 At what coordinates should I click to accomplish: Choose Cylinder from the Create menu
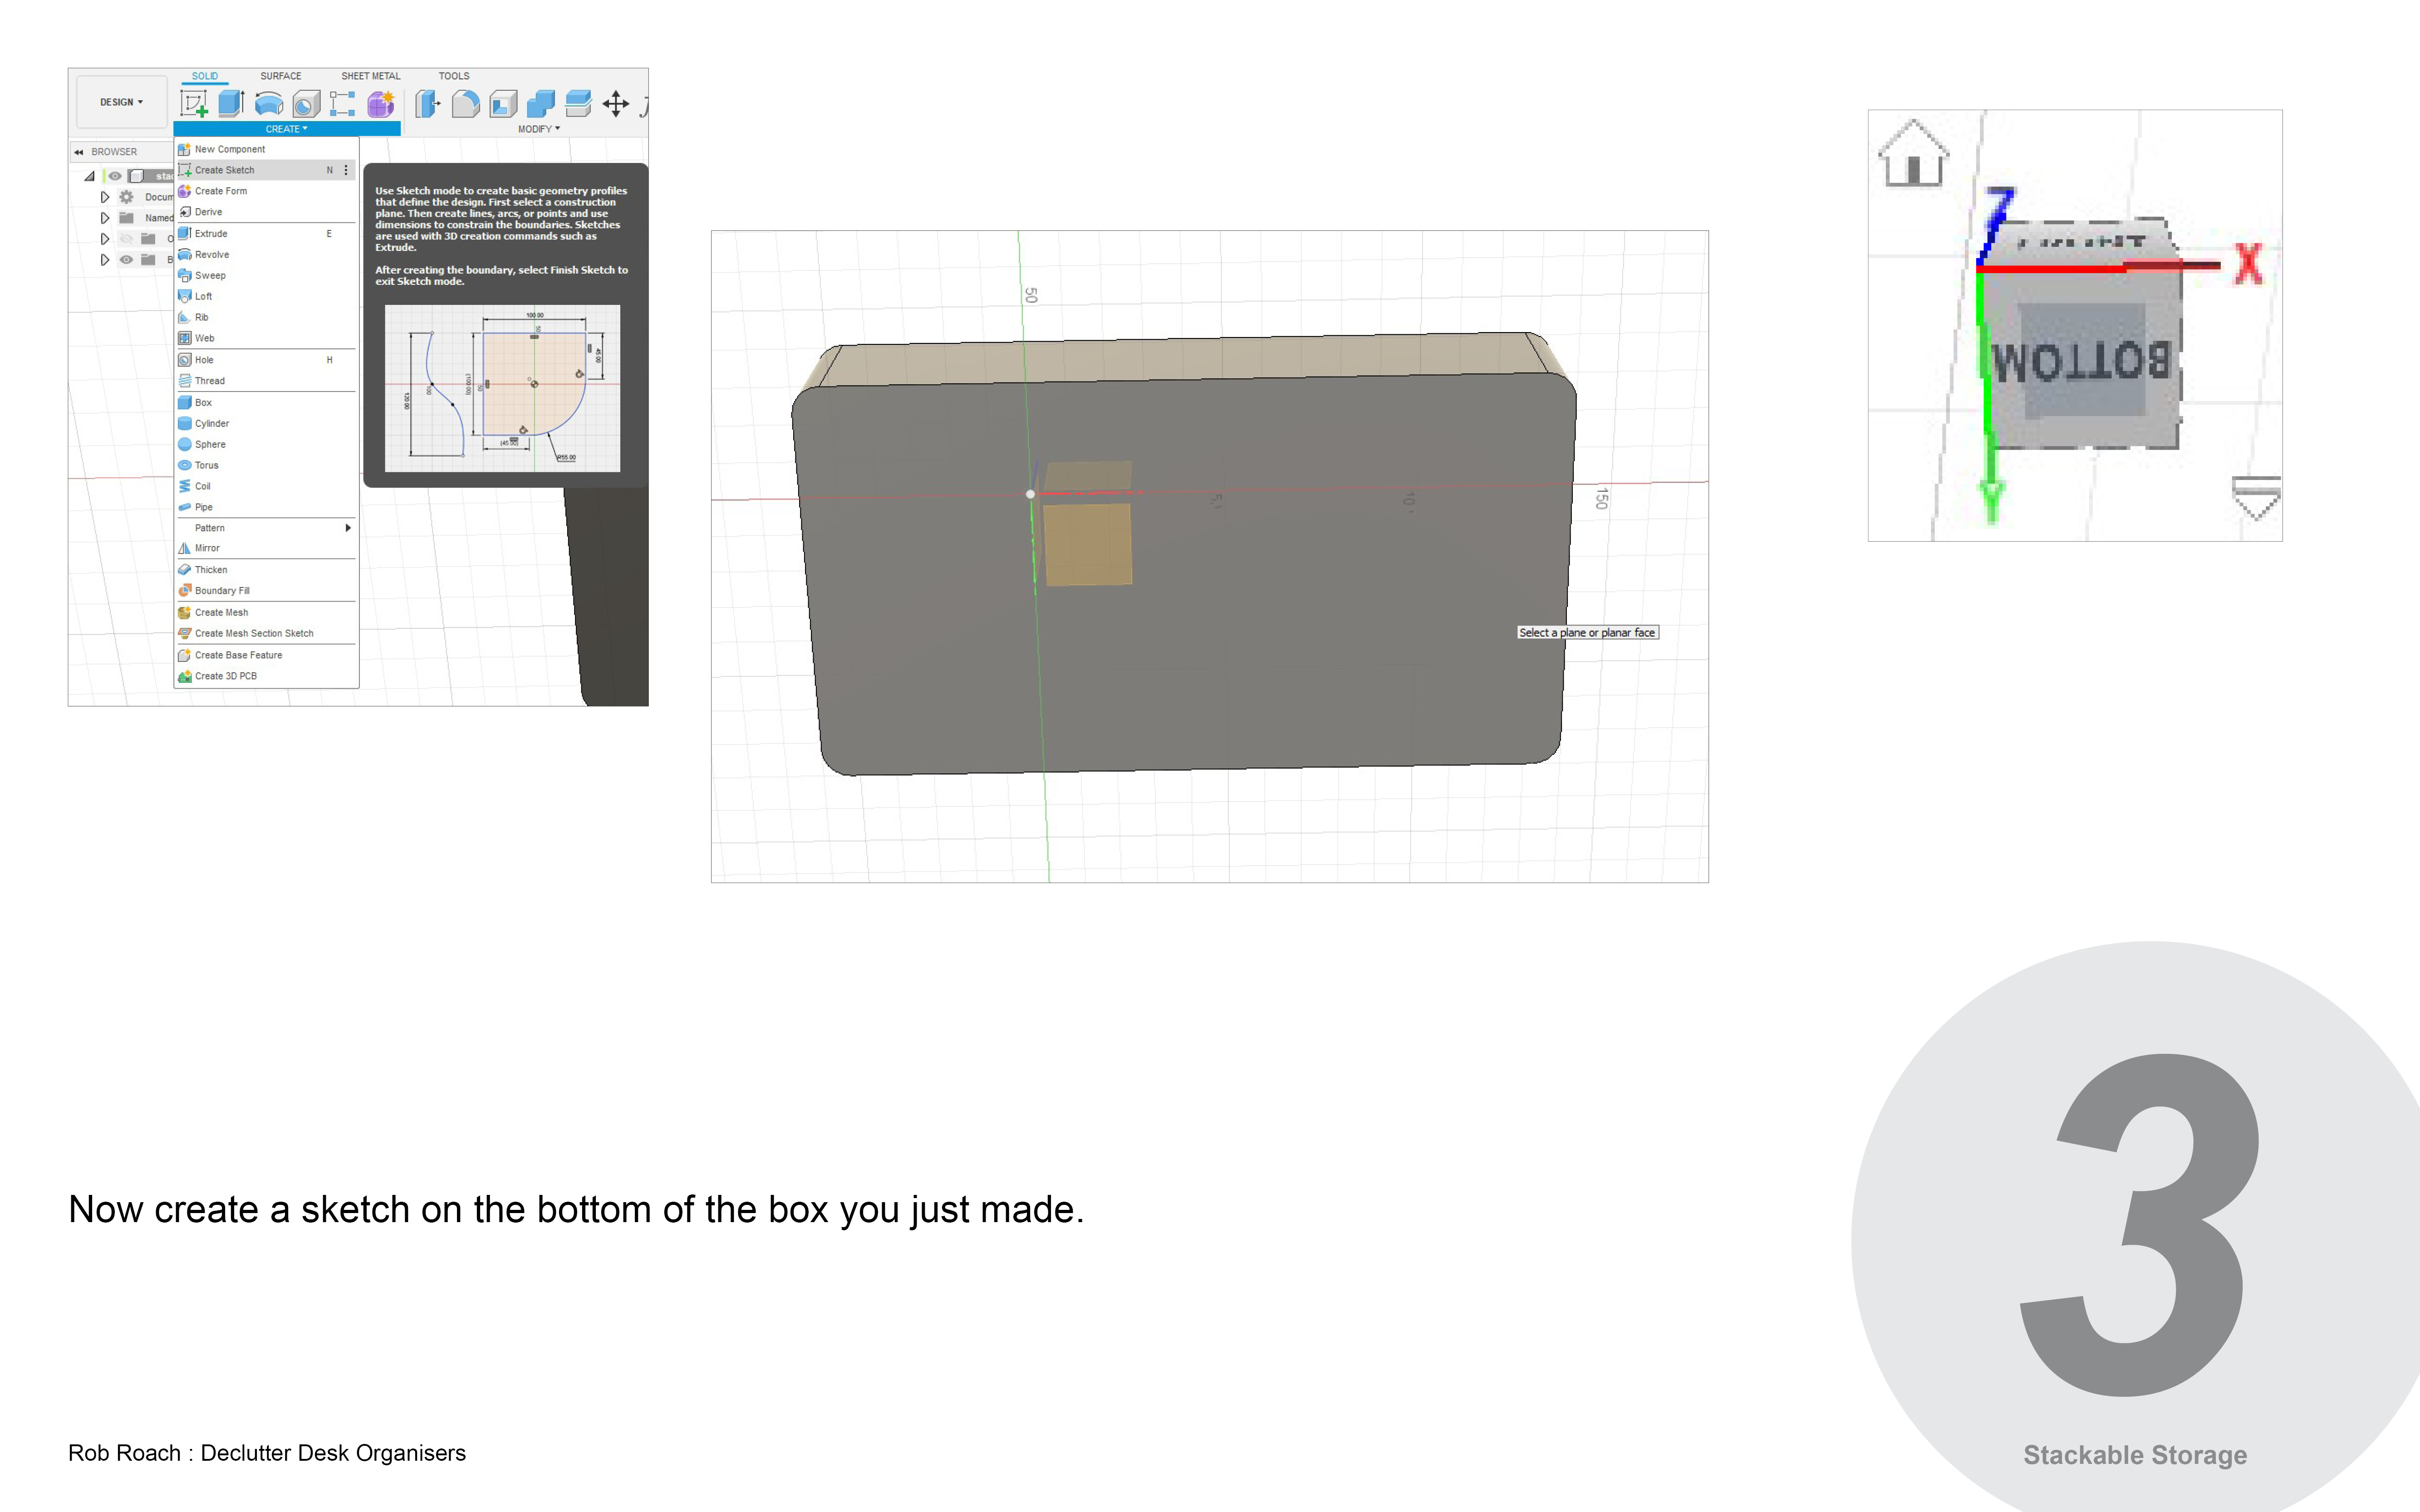(x=266, y=424)
